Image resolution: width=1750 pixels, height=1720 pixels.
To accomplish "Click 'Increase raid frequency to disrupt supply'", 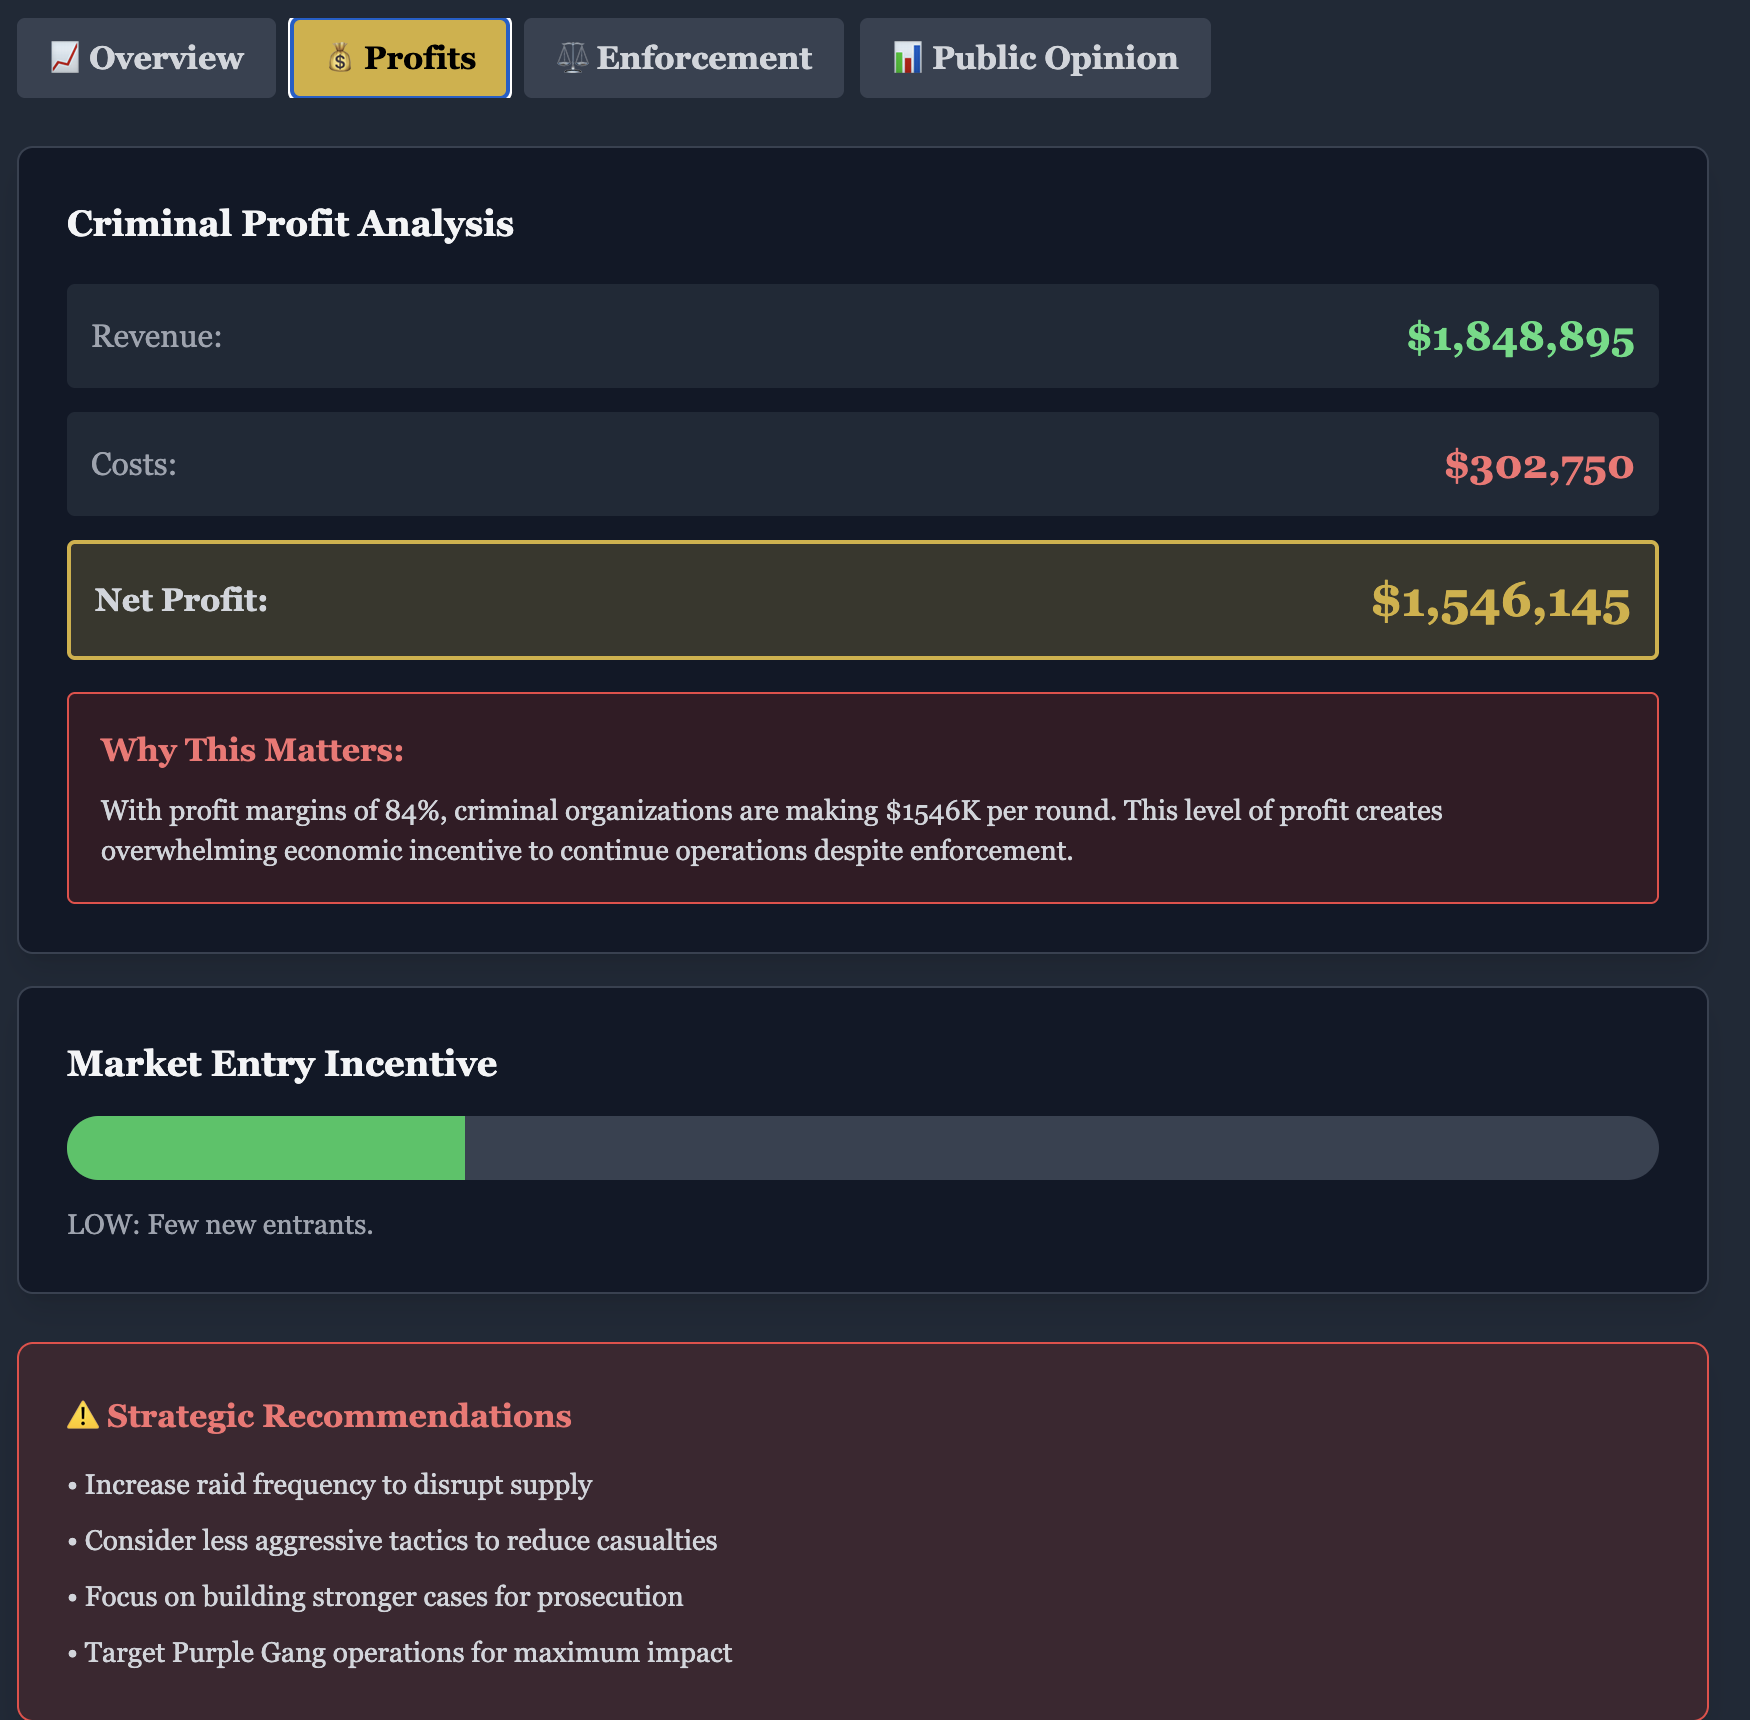I will pos(338,1484).
